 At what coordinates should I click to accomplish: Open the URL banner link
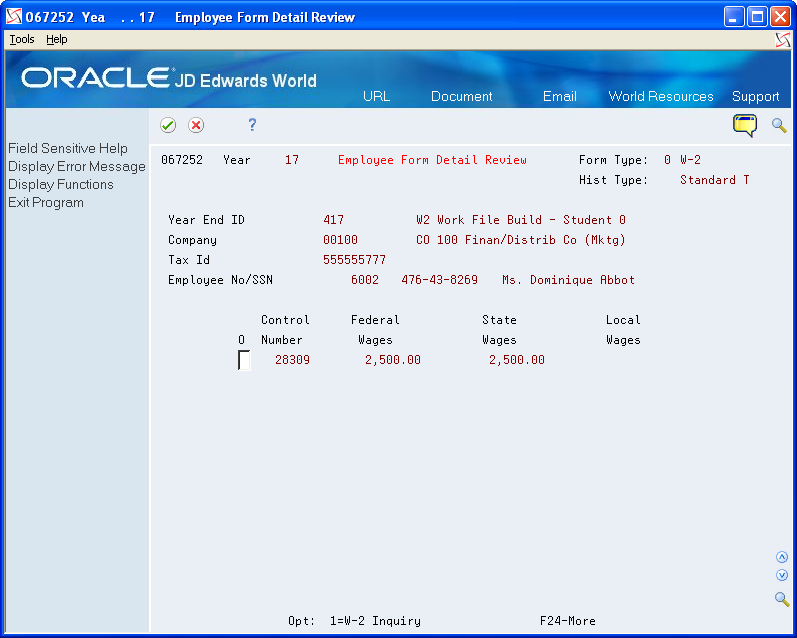click(x=376, y=97)
